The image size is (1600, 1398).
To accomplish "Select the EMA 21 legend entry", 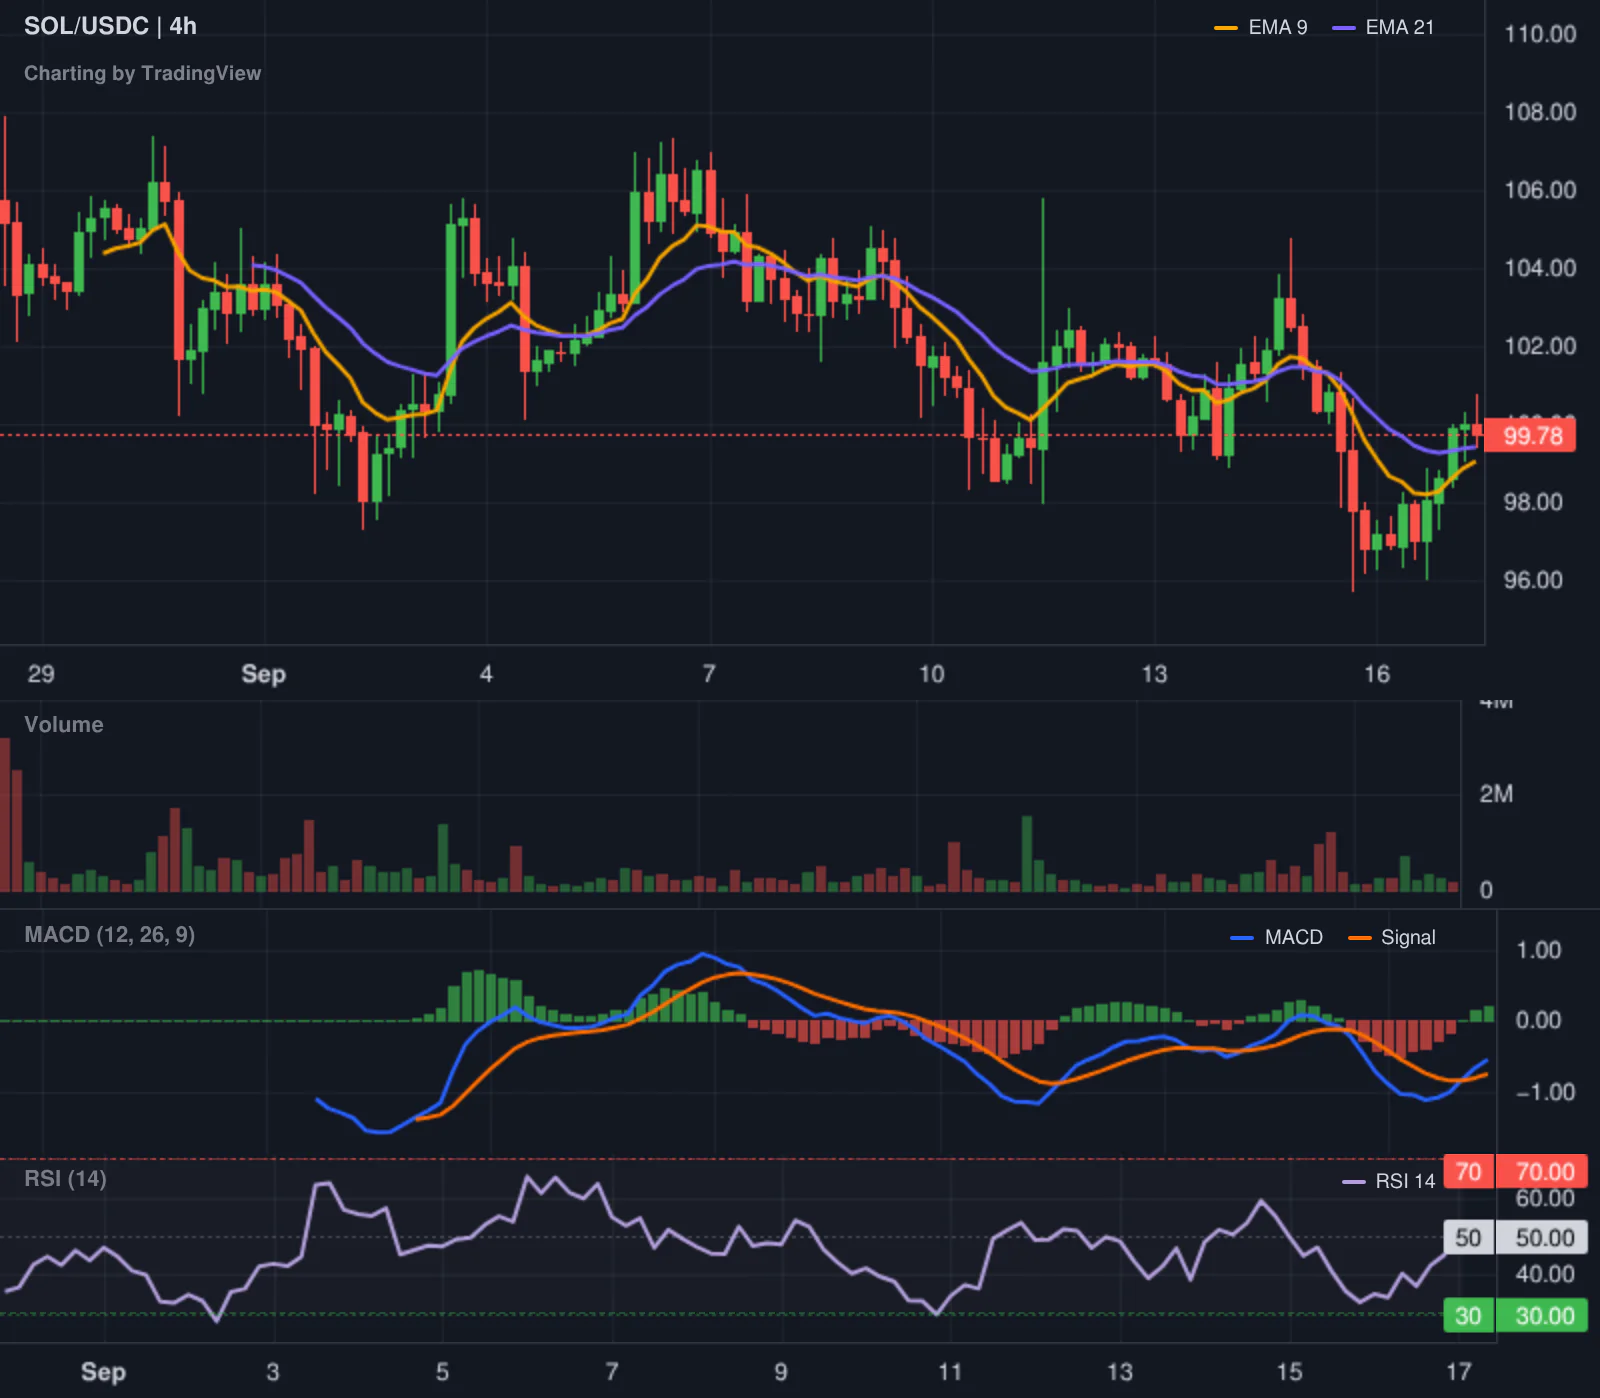I will [1383, 28].
